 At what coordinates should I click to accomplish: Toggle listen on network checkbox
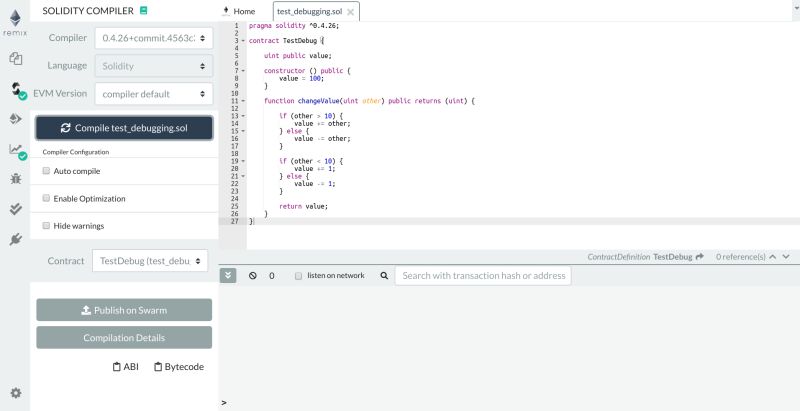coord(298,276)
